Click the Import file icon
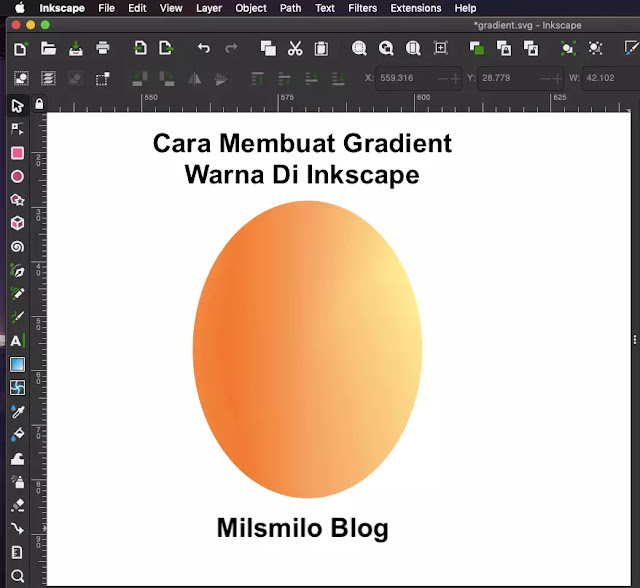The image size is (640, 588). coord(140,49)
